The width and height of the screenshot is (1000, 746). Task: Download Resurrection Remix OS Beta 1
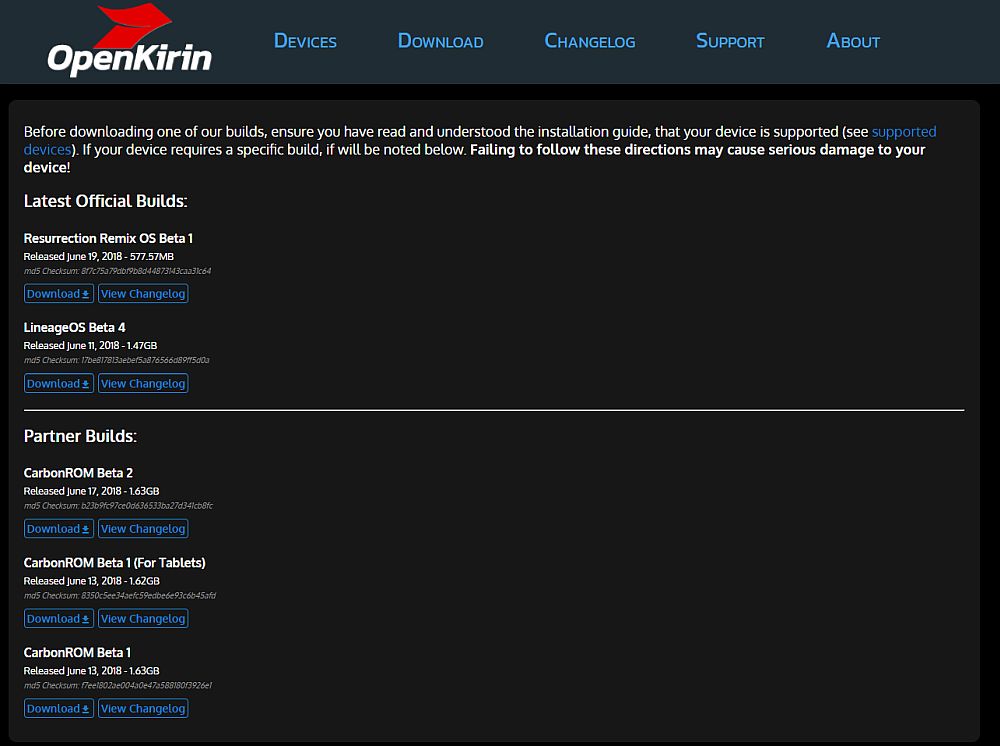click(x=59, y=294)
